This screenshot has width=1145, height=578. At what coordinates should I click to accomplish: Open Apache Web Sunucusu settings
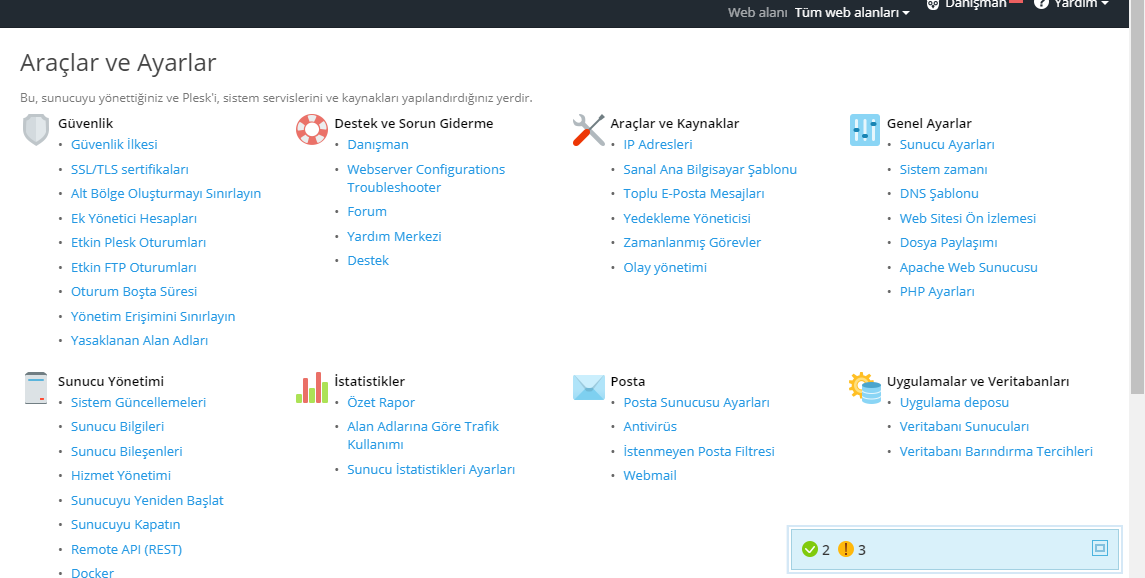coord(968,267)
